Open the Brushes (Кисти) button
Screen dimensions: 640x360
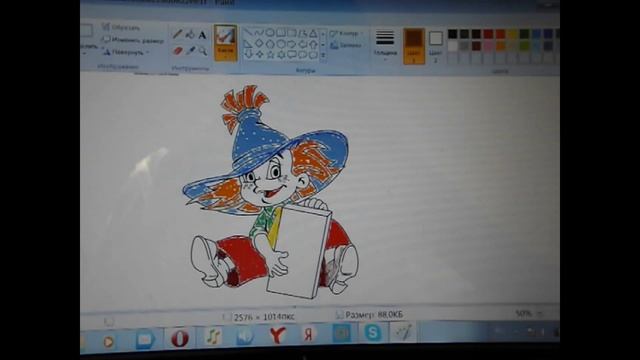click(x=225, y=43)
